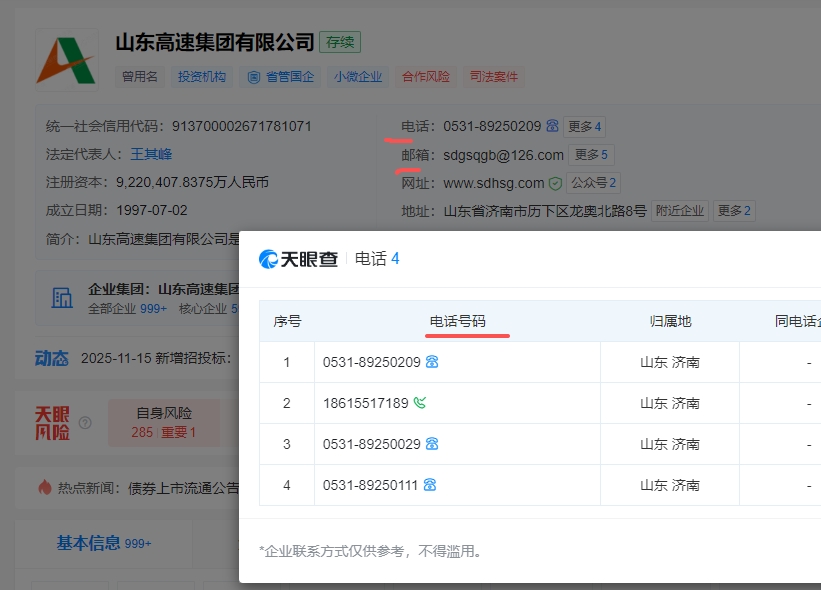Open the 更多2 addresses list
821x590 pixels.
pos(734,211)
